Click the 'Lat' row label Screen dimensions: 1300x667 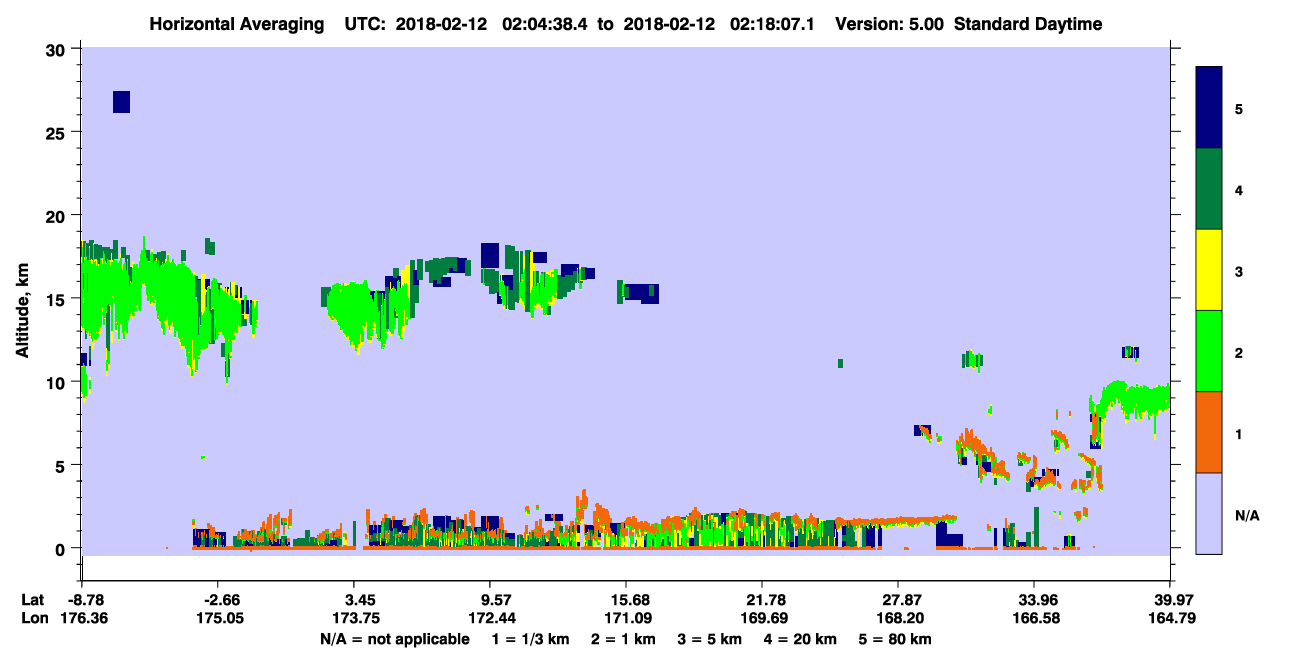click(33, 600)
